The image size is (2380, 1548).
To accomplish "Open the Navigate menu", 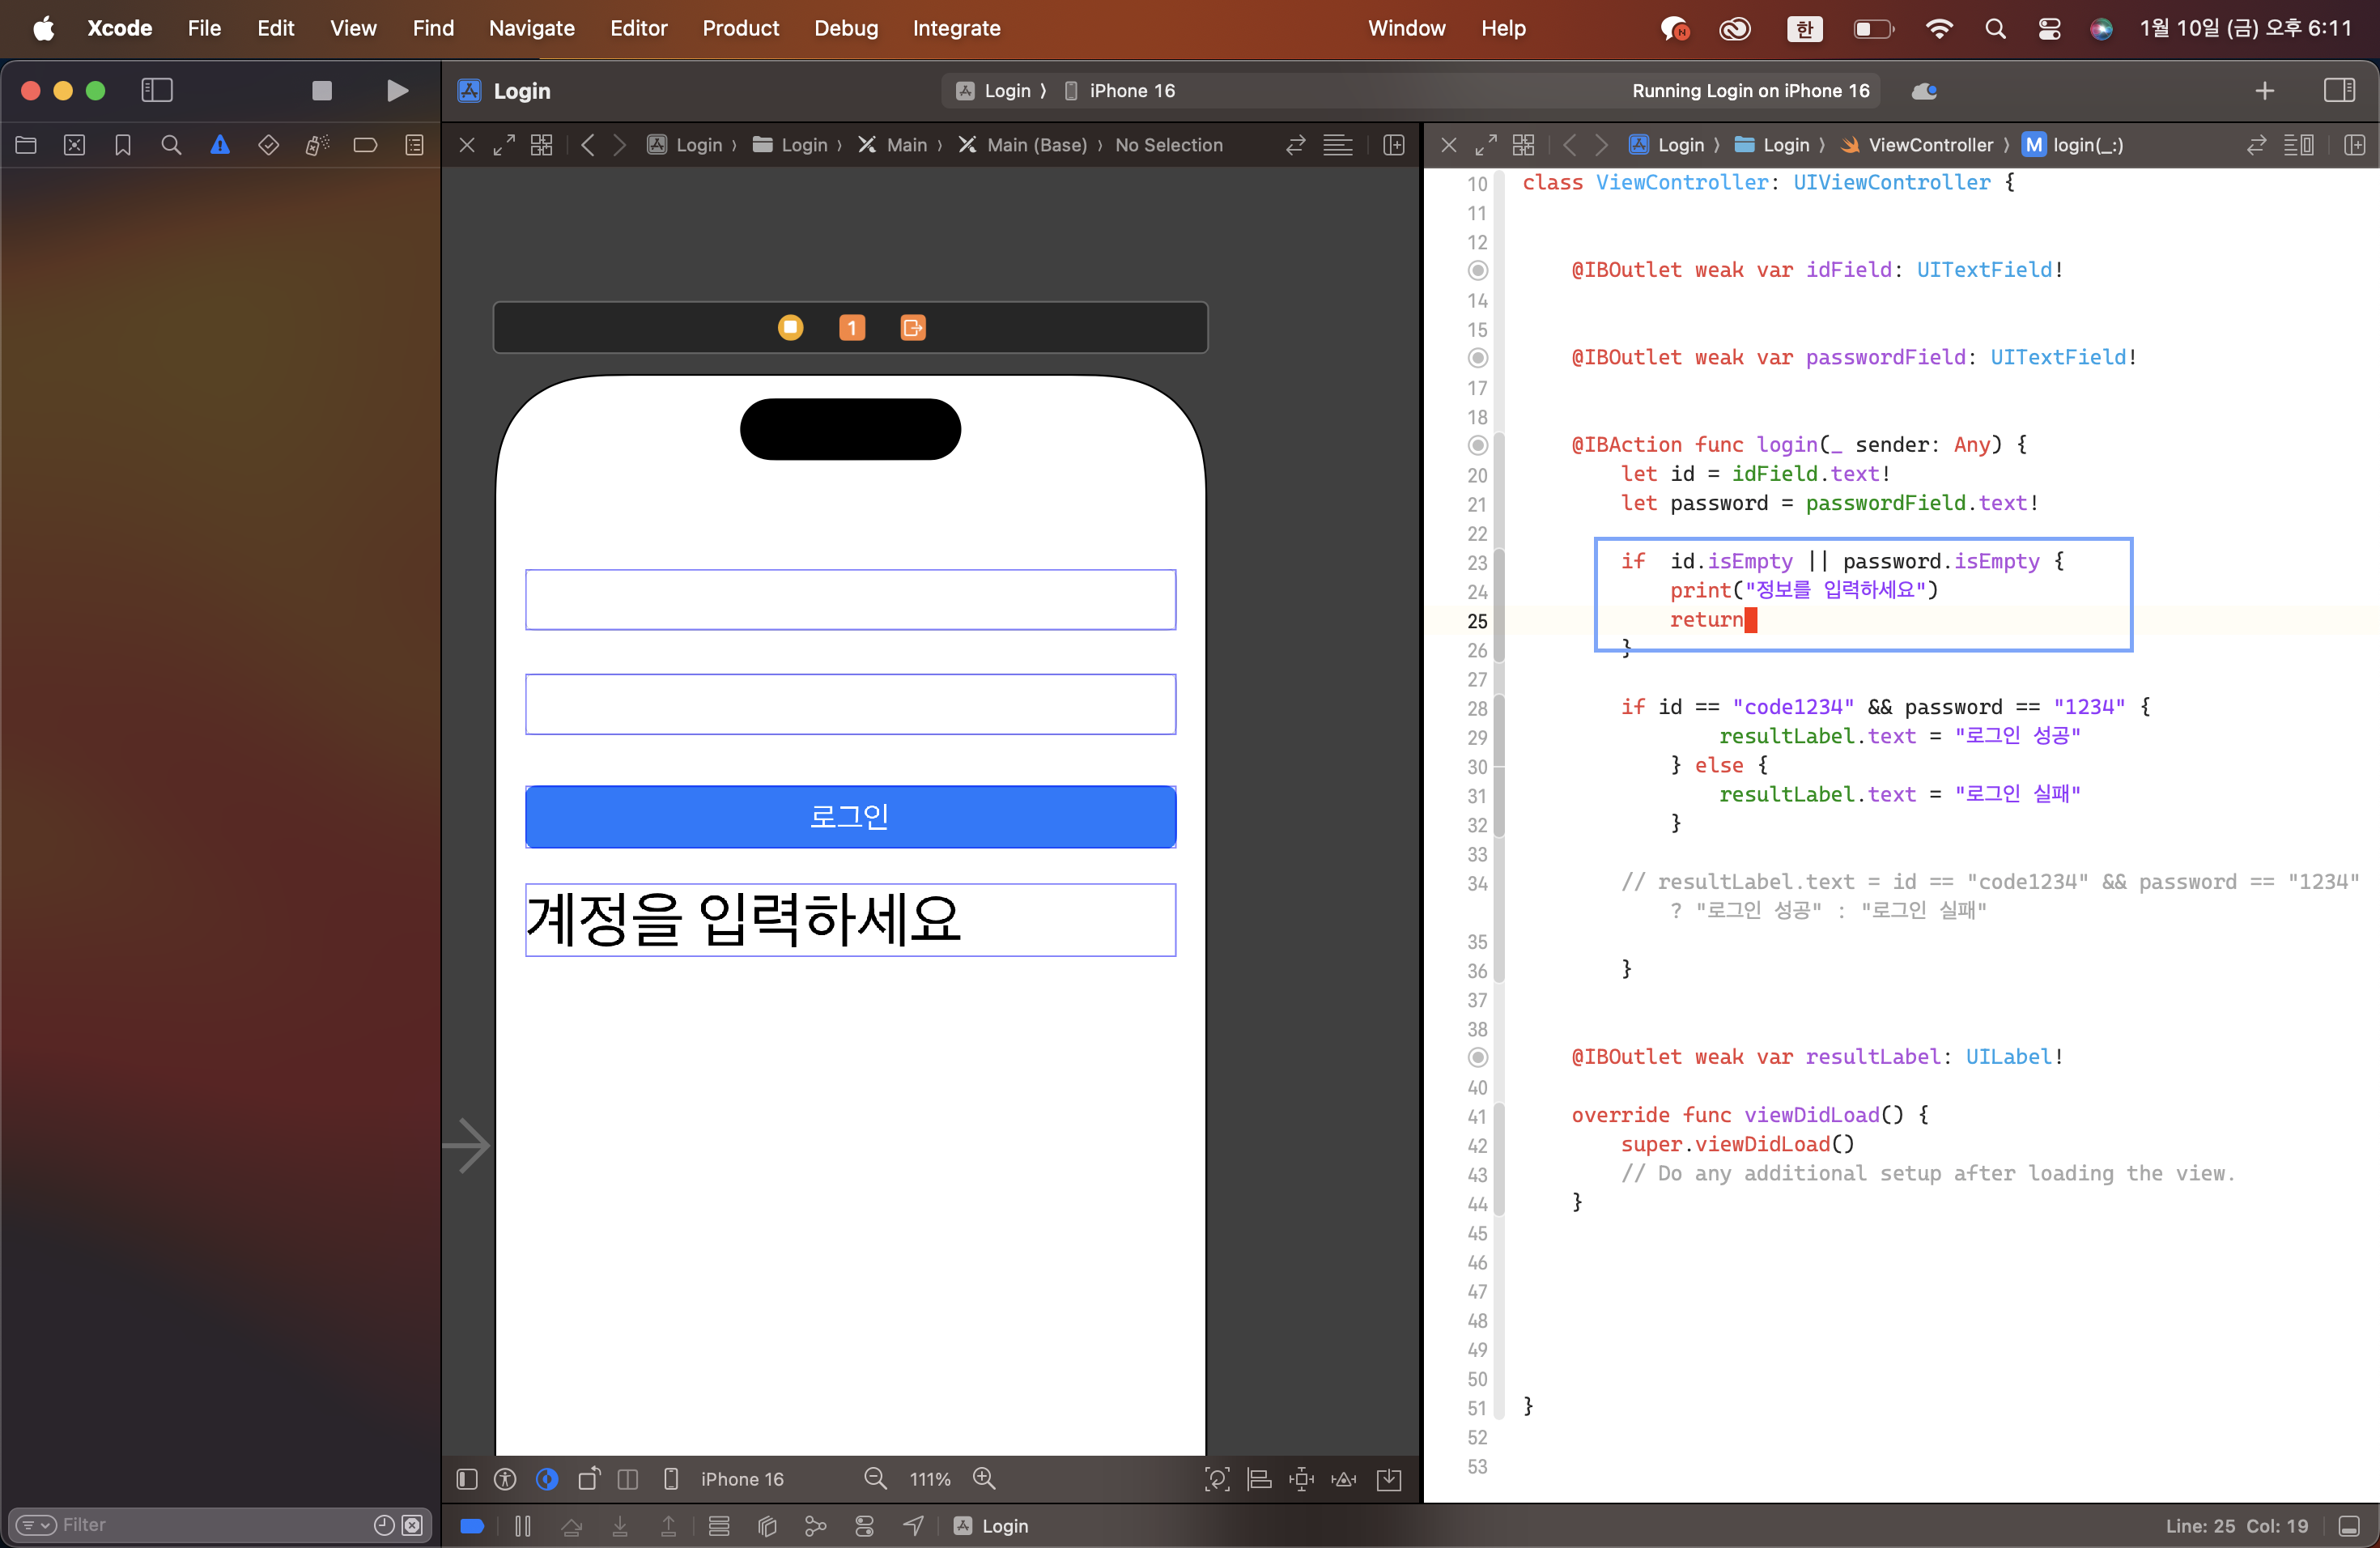I will coord(531,28).
